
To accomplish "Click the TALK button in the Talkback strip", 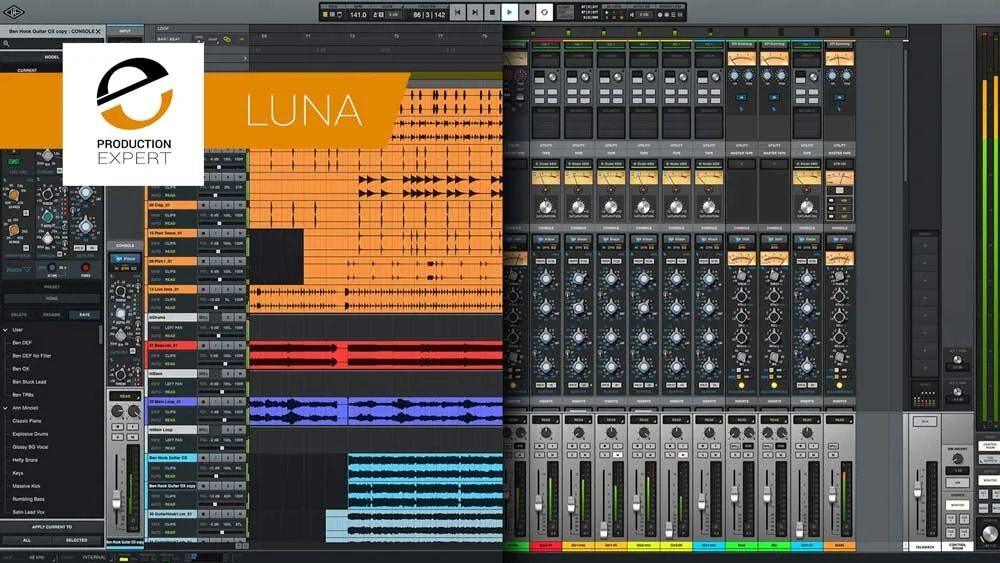I will pos(925,421).
